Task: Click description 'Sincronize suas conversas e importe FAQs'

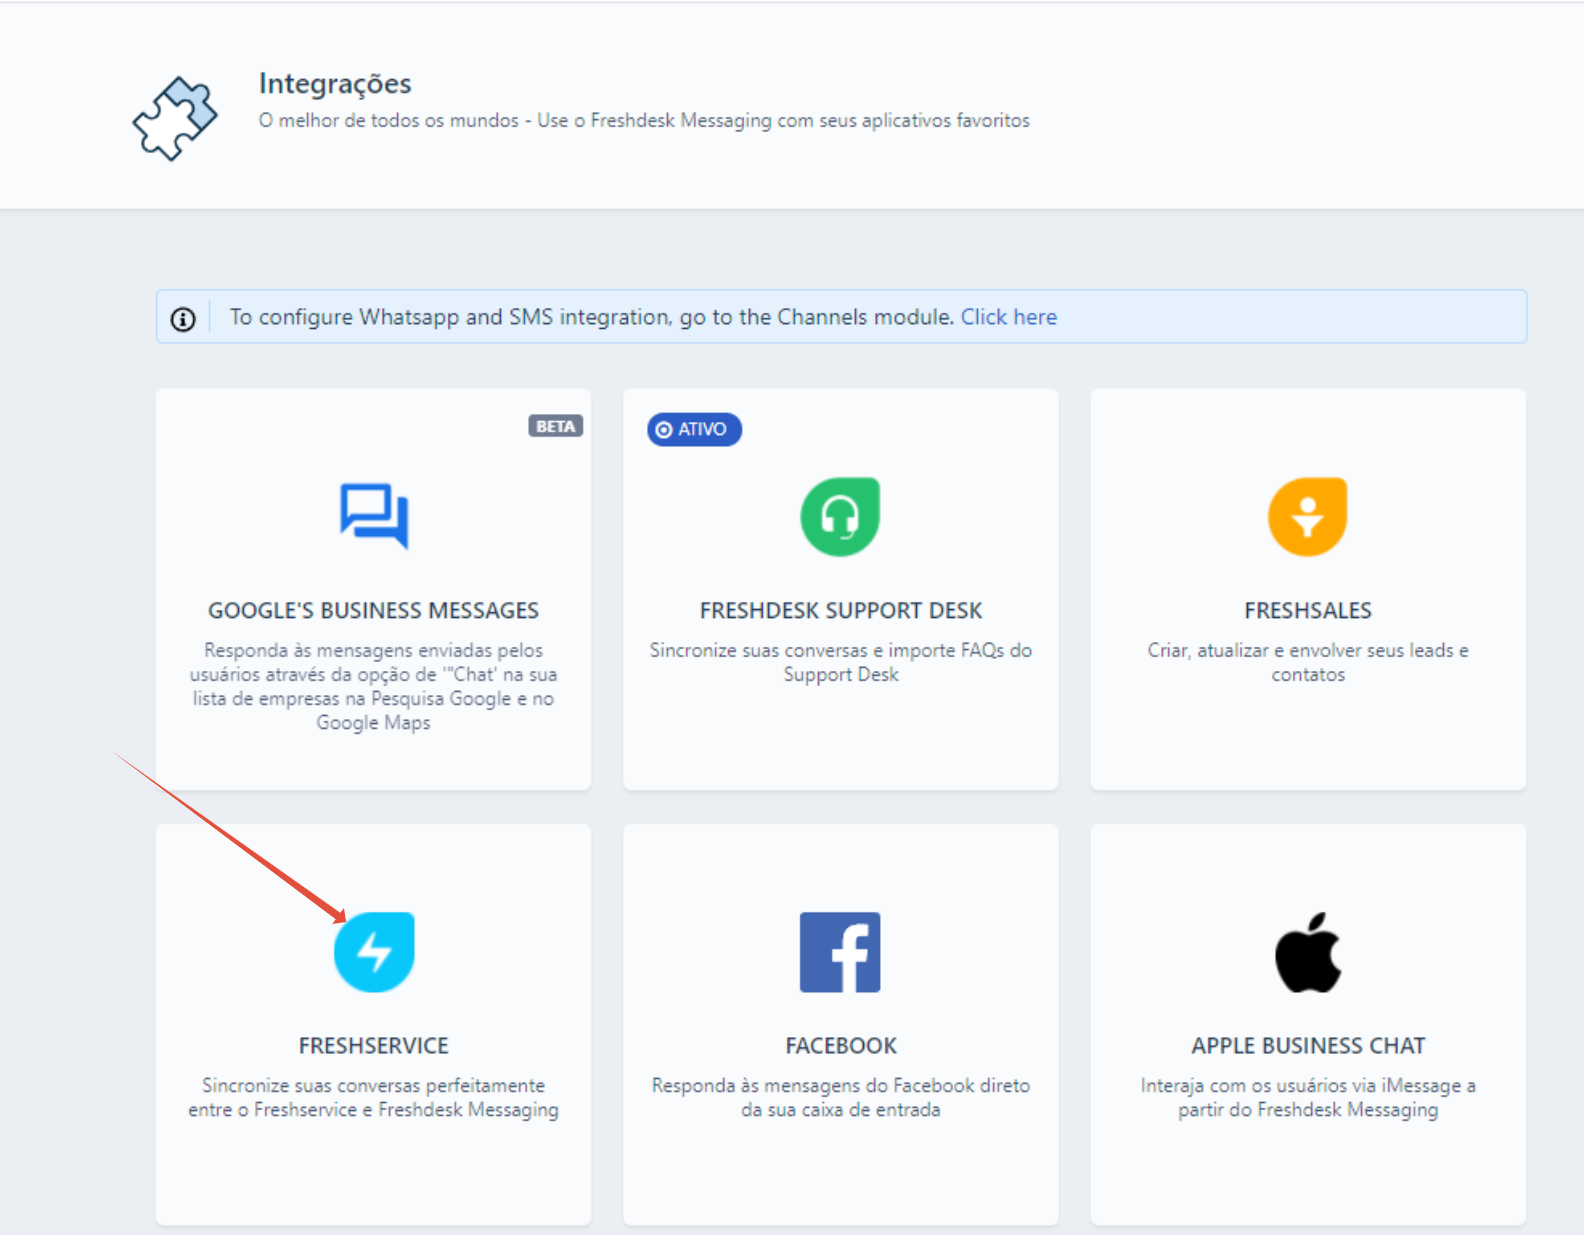Action: (x=841, y=662)
